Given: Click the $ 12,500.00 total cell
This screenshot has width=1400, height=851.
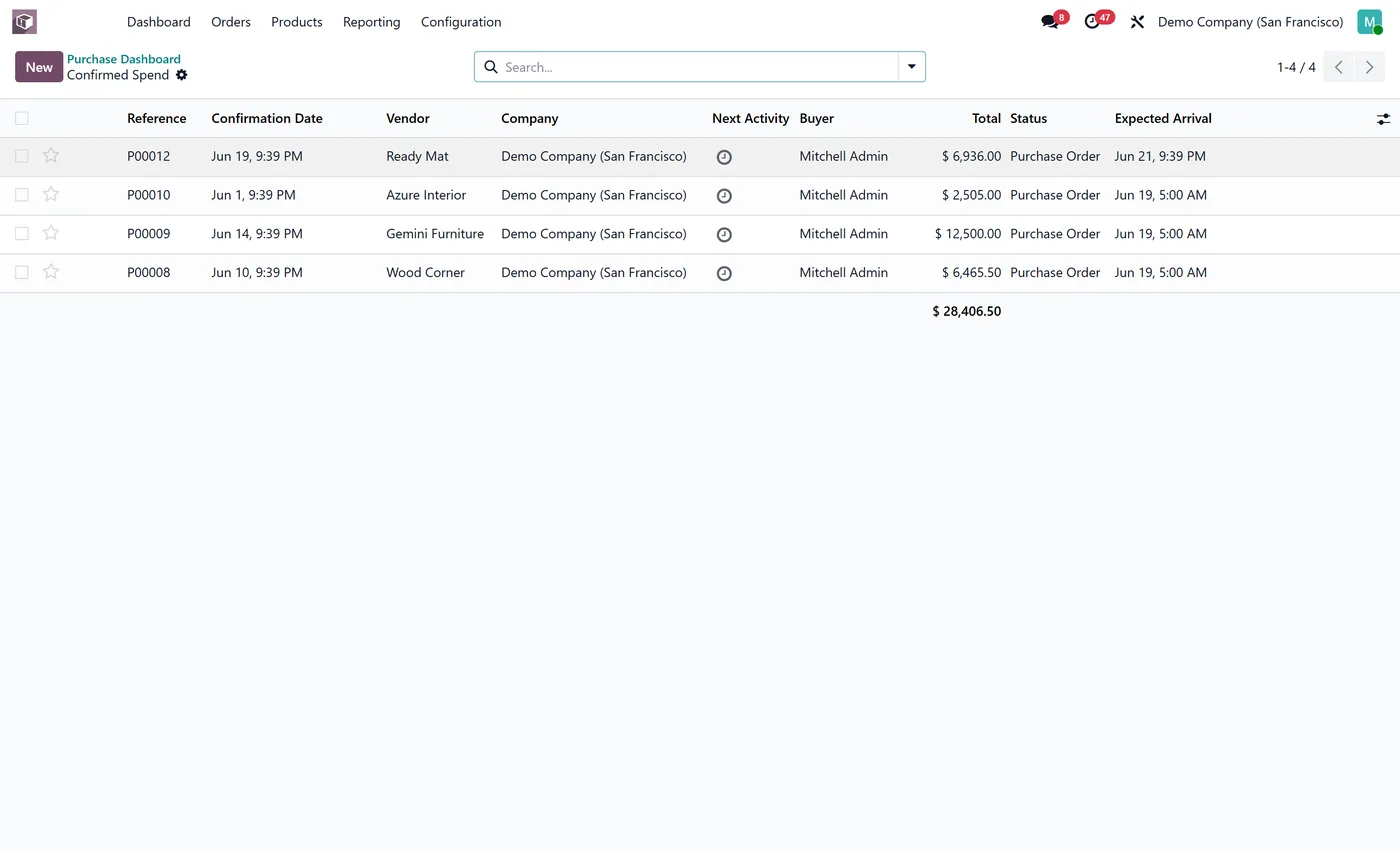Looking at the screenshot, I should [968, 233].
